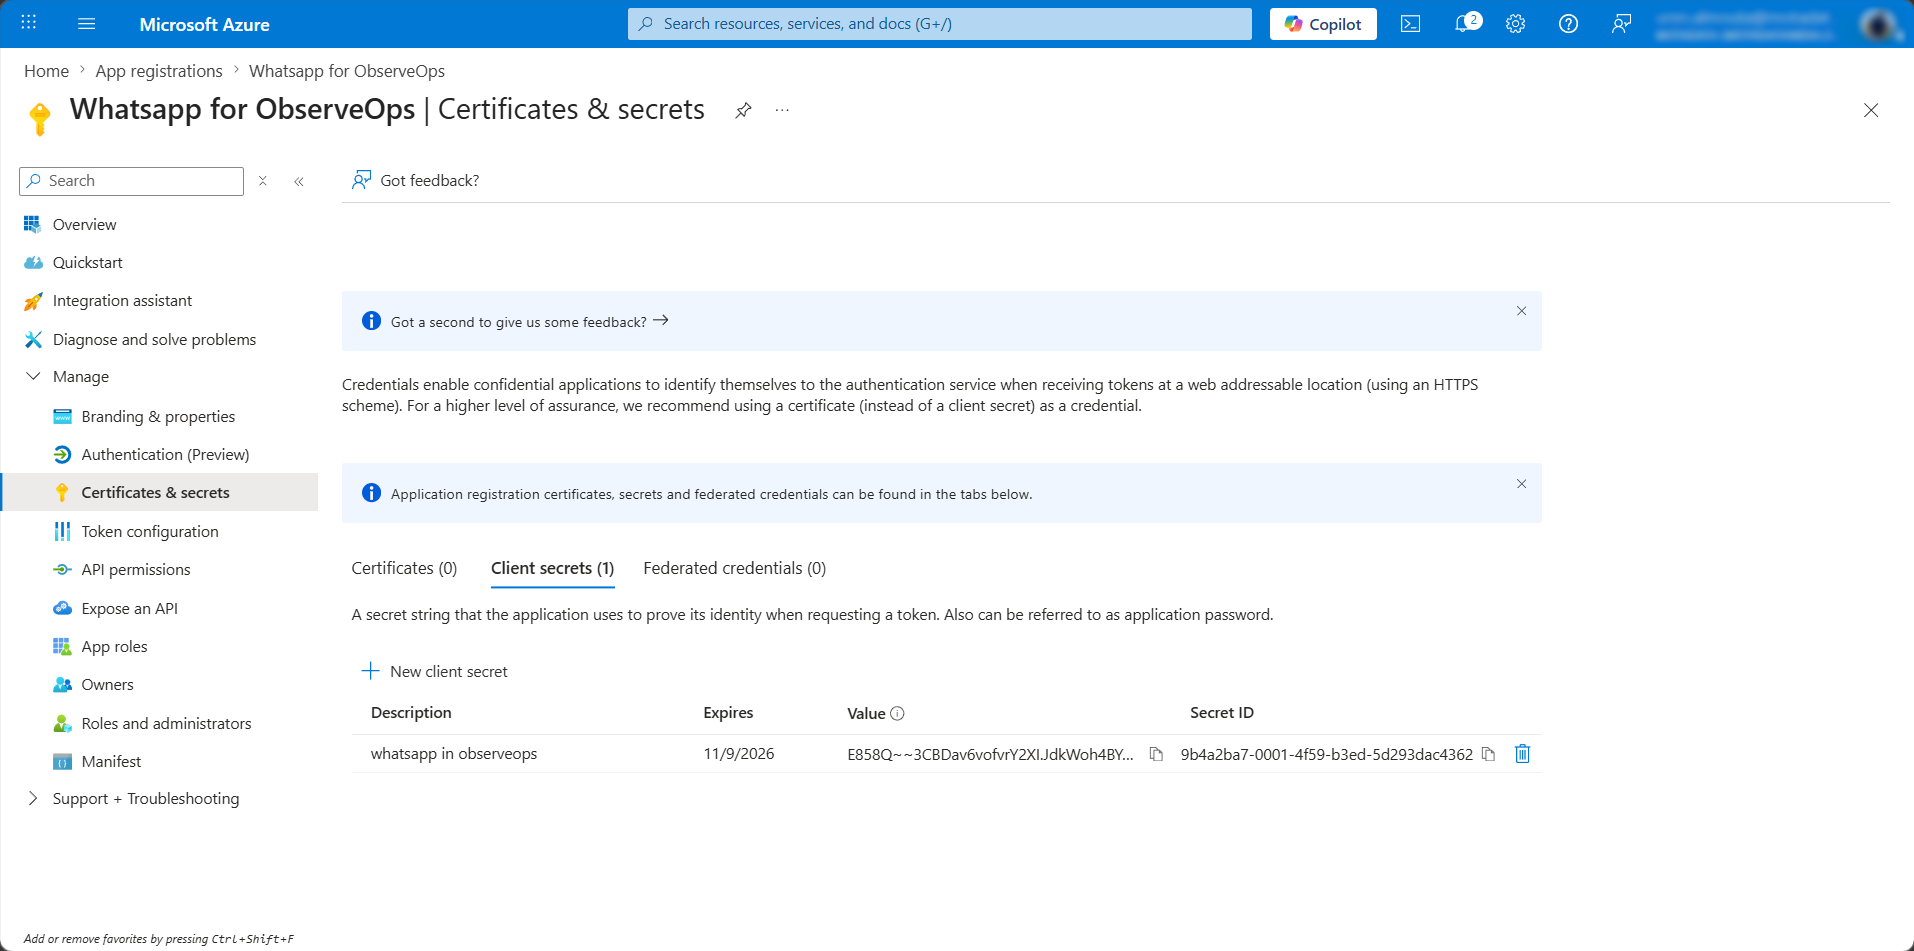Open the Whatsapp for ObserveOps breadcrumb
Screen dimensions: 1914x951
pyautogui.click(x=347, y=71)
